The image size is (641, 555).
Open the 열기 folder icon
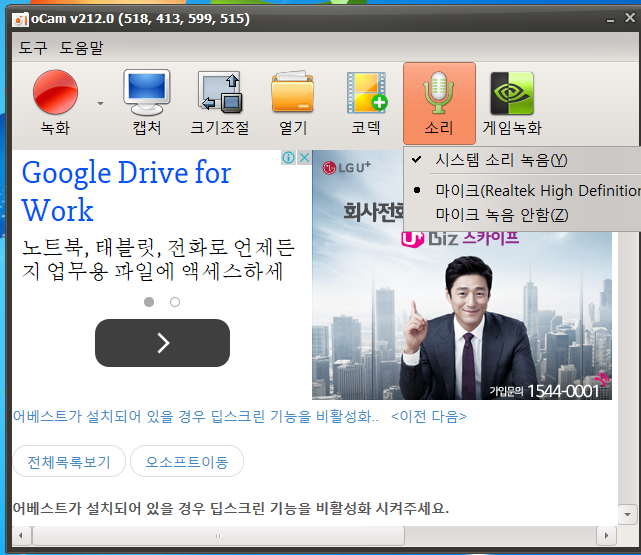293,92
